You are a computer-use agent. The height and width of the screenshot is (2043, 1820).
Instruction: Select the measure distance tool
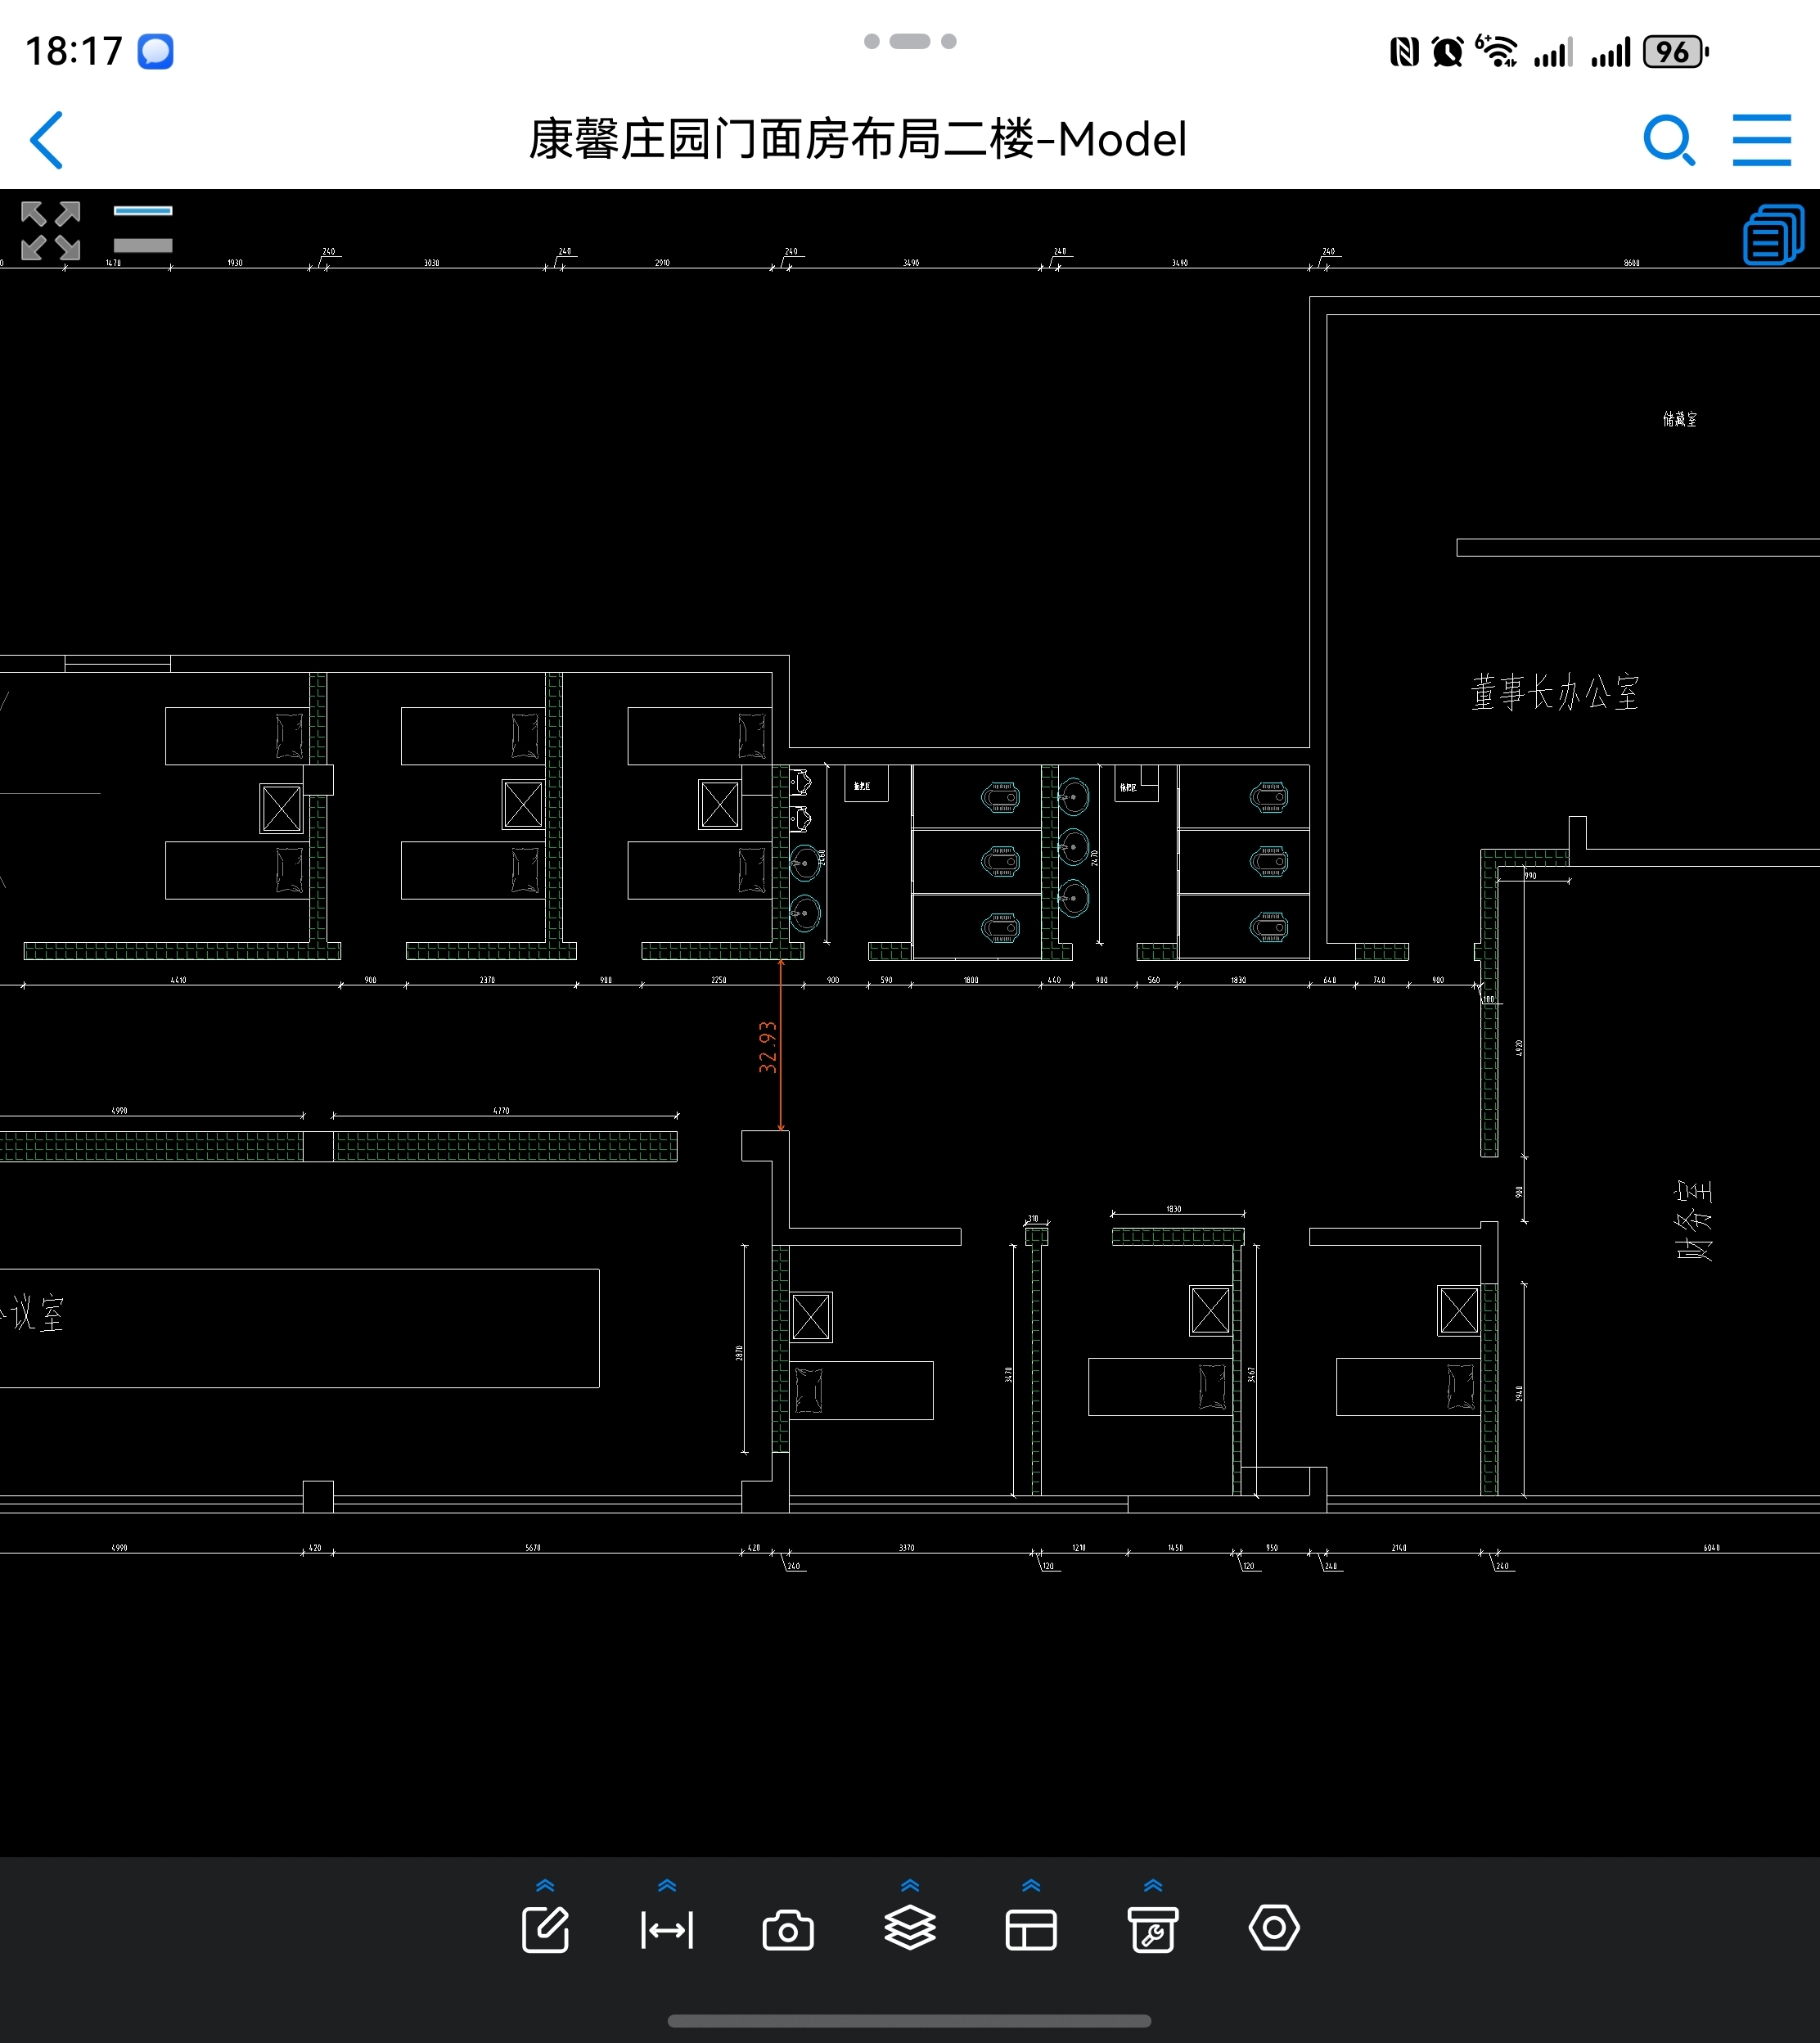(x=667, y=1929)
